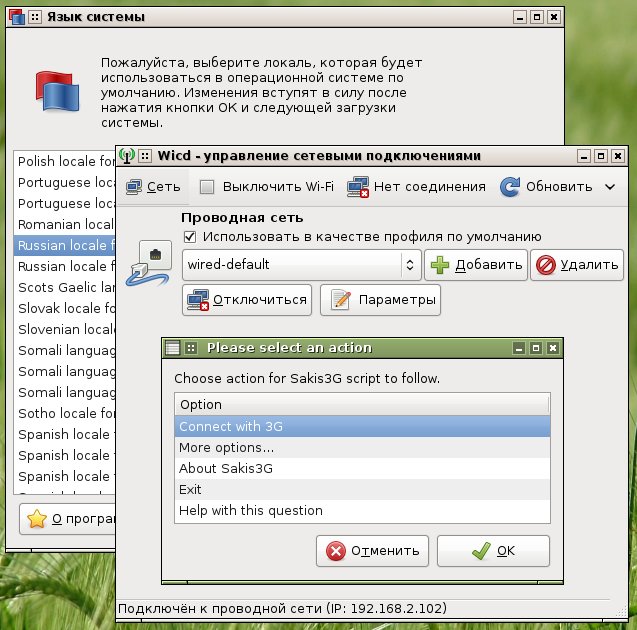Maximize the Wicd window
The image size is (637, 630).
click(x=601, y=156)
